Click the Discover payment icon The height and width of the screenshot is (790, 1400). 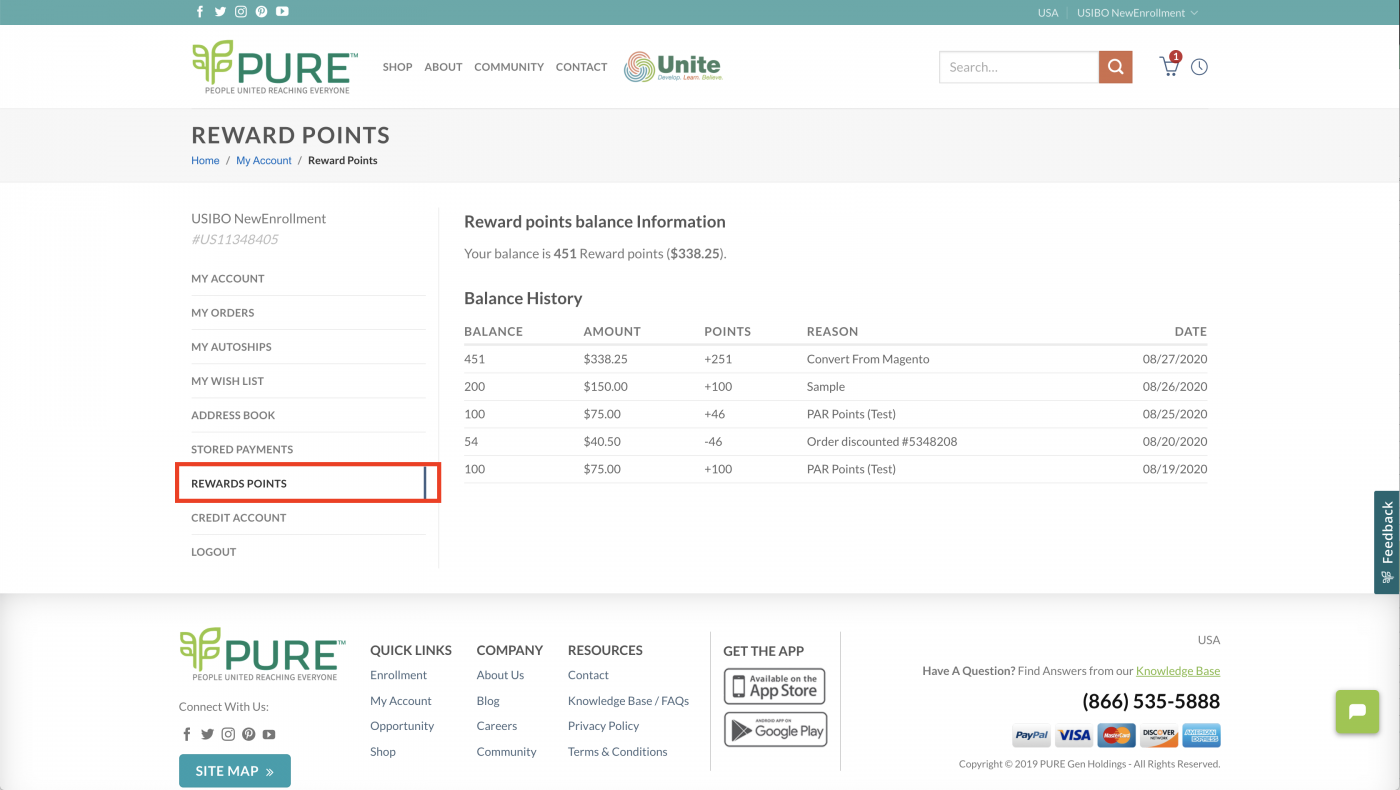click(1159, 735)
